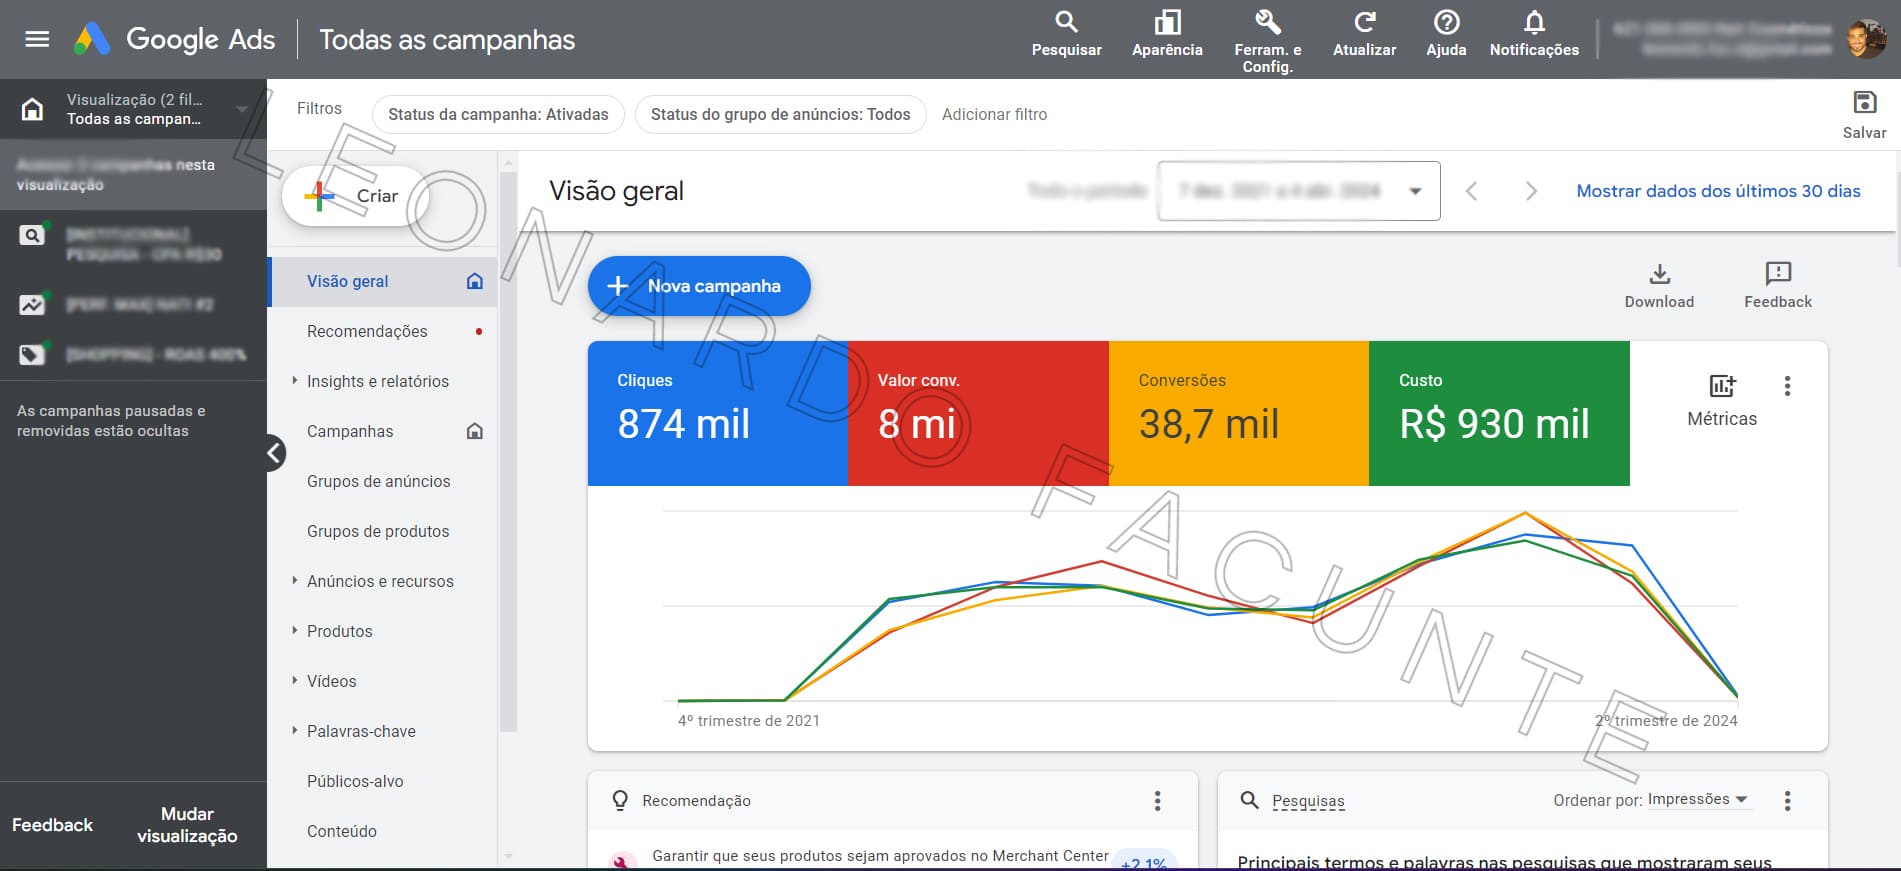Click the Nova campanha button
Viewport: 1901px width, 871px height.
[699, 286]
